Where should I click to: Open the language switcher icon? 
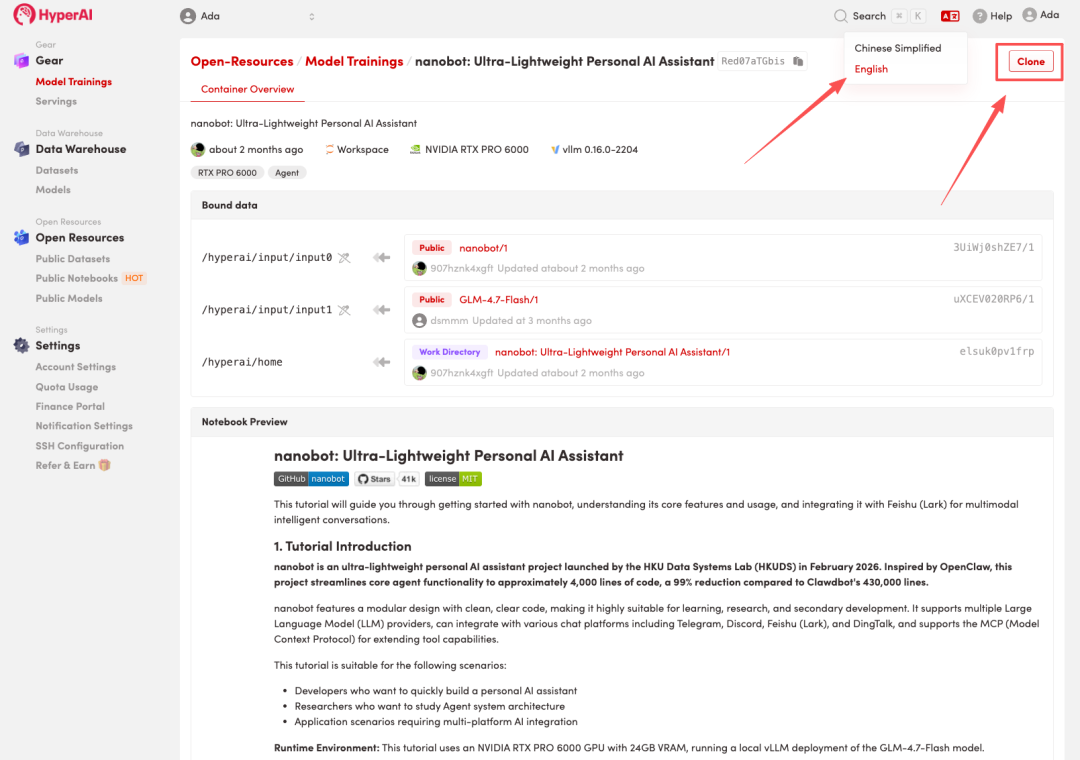click(949, 16)
